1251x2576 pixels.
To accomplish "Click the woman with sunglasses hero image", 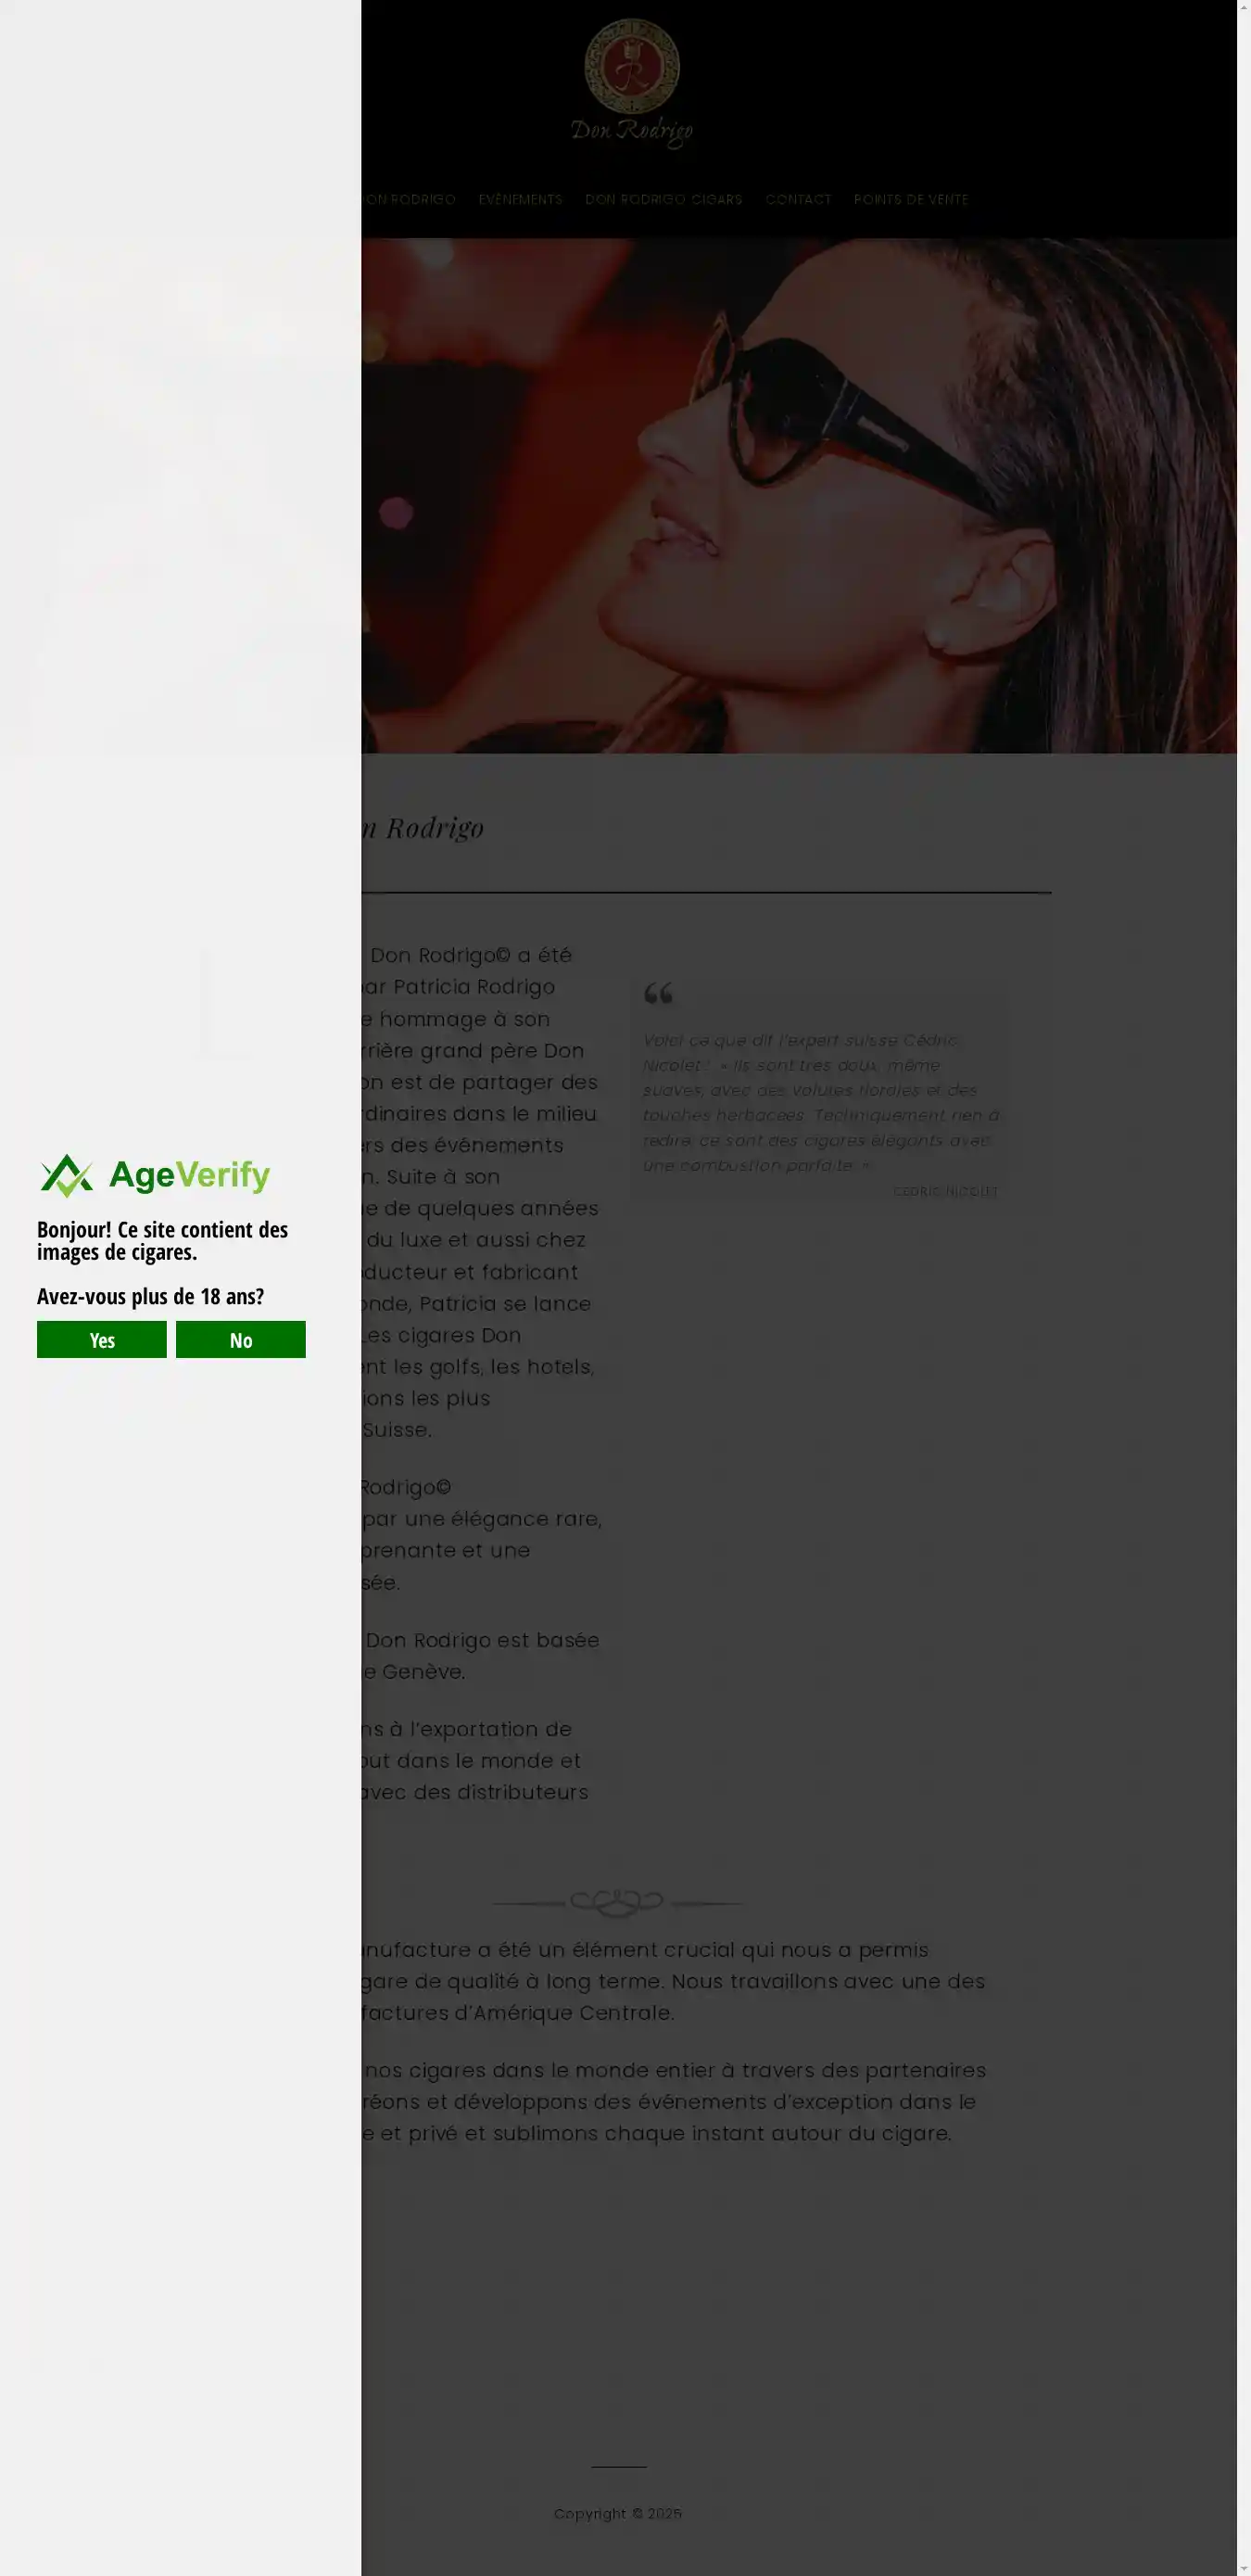I will pos(799,495).
